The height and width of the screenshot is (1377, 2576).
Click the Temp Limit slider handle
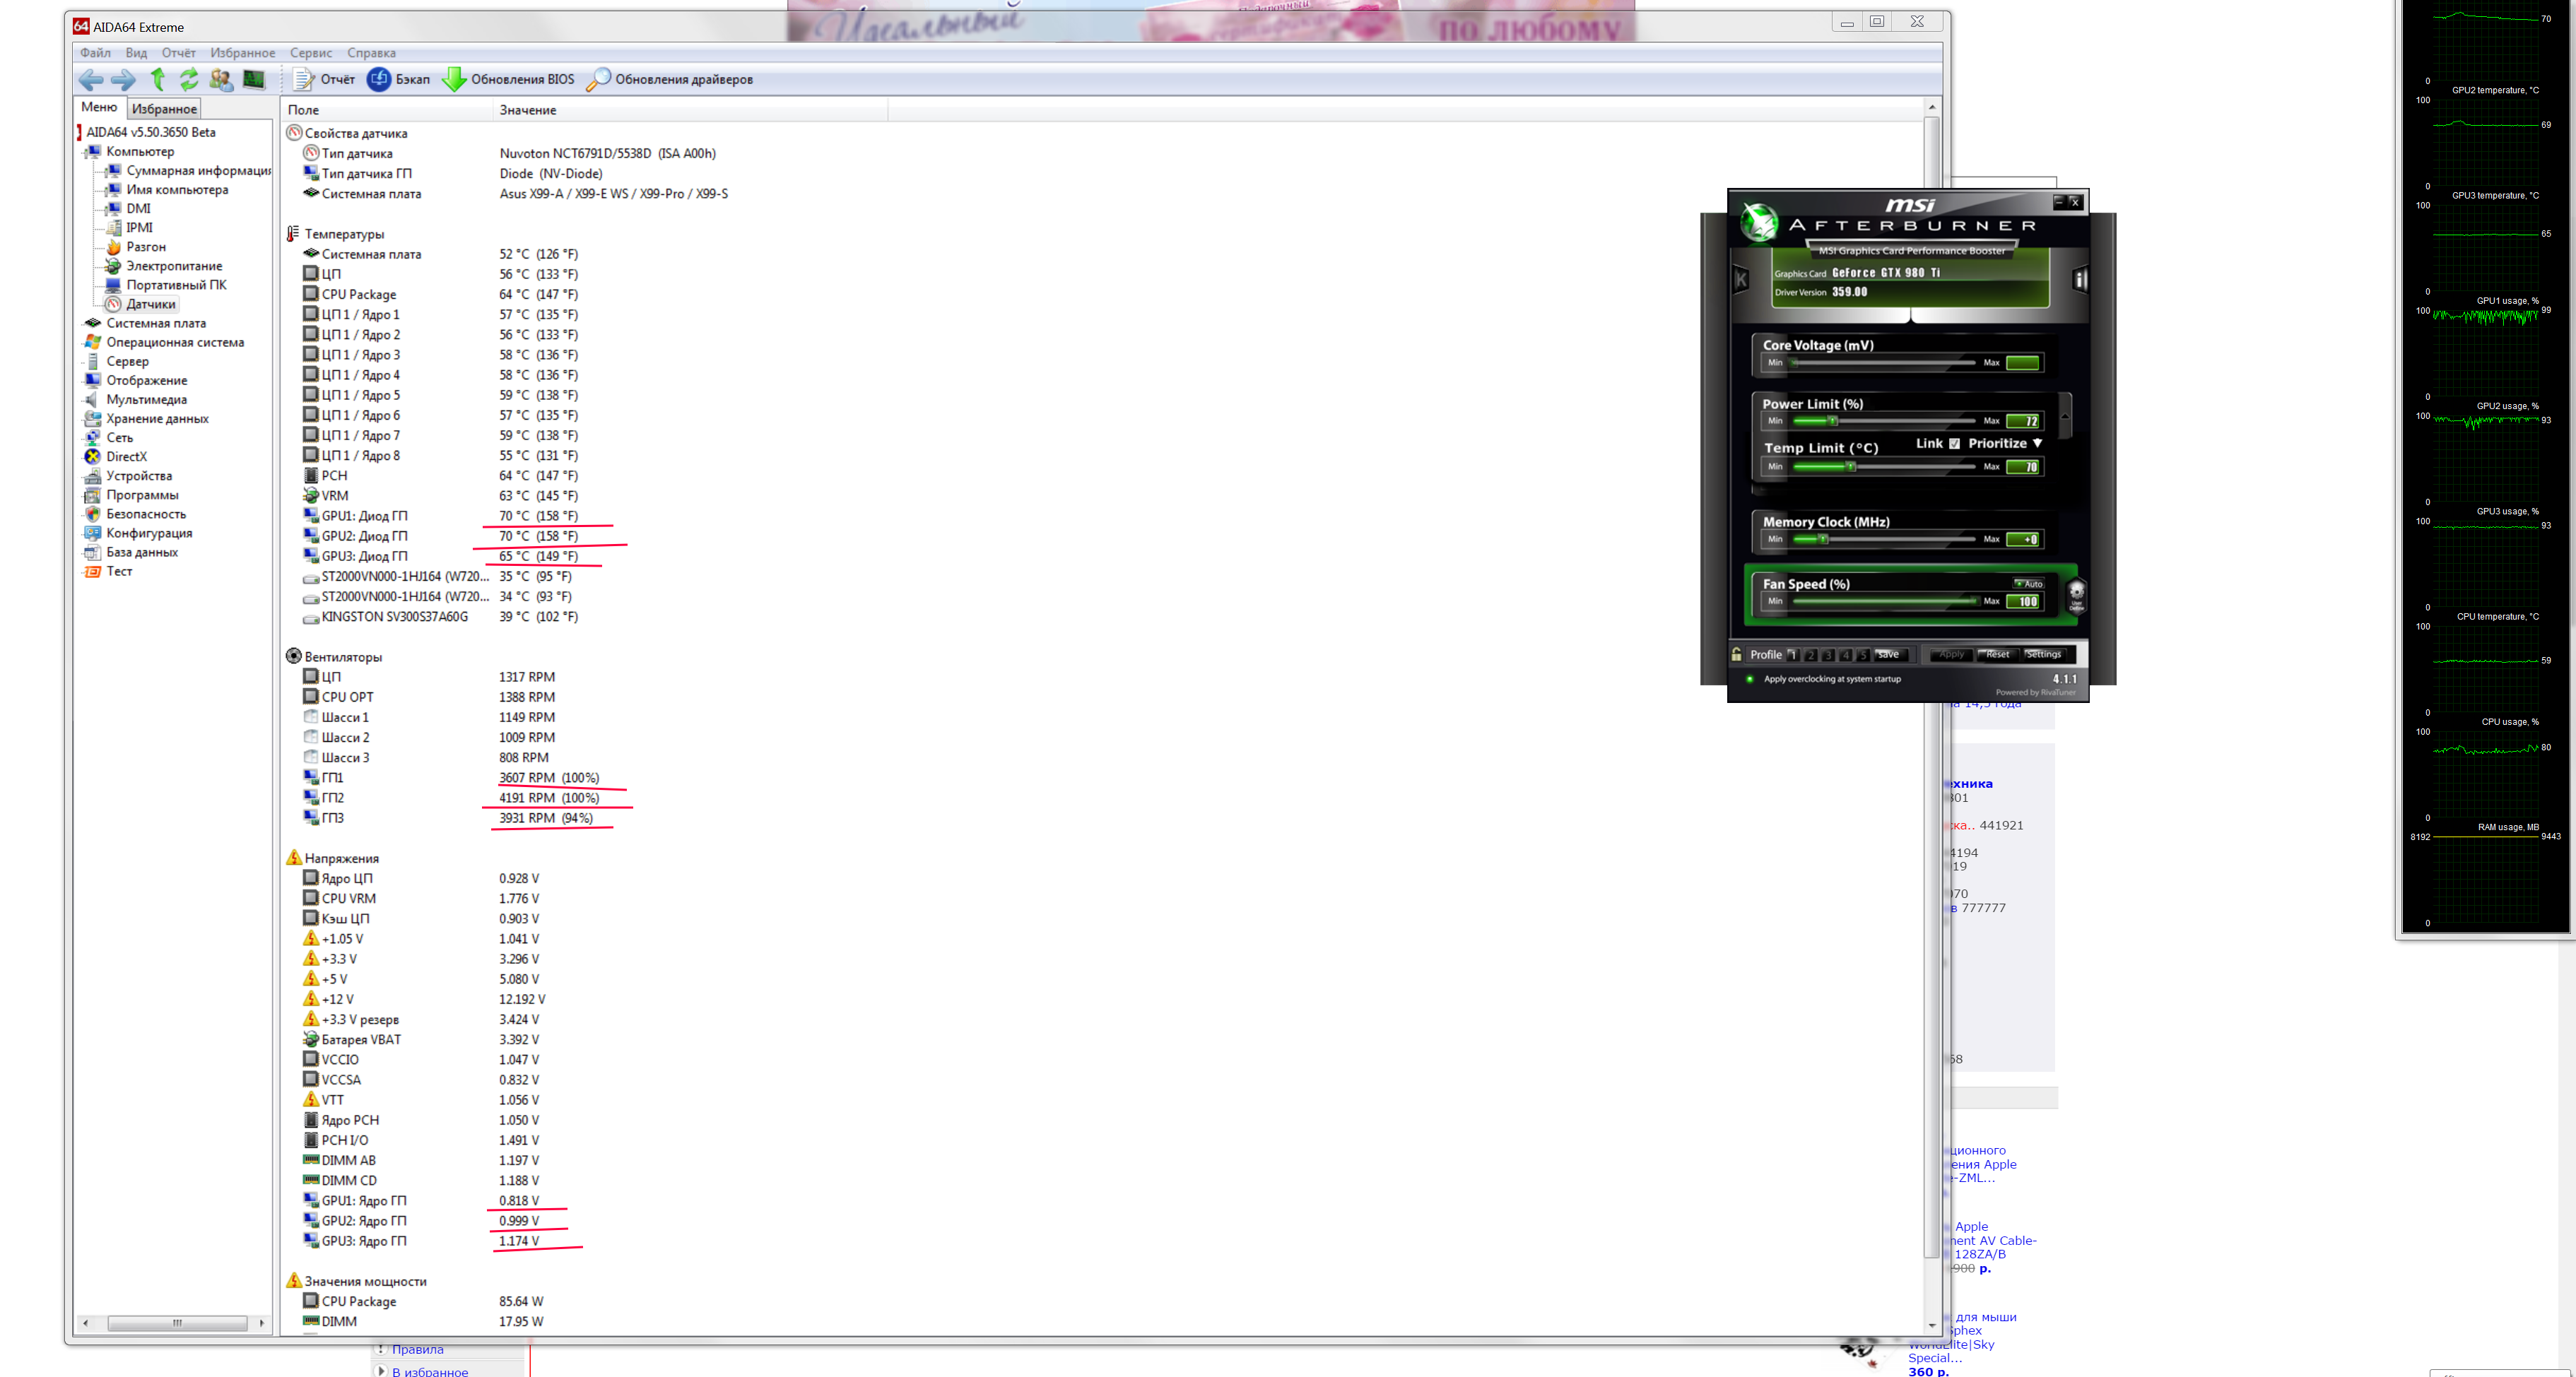[x=1851, y=467]
